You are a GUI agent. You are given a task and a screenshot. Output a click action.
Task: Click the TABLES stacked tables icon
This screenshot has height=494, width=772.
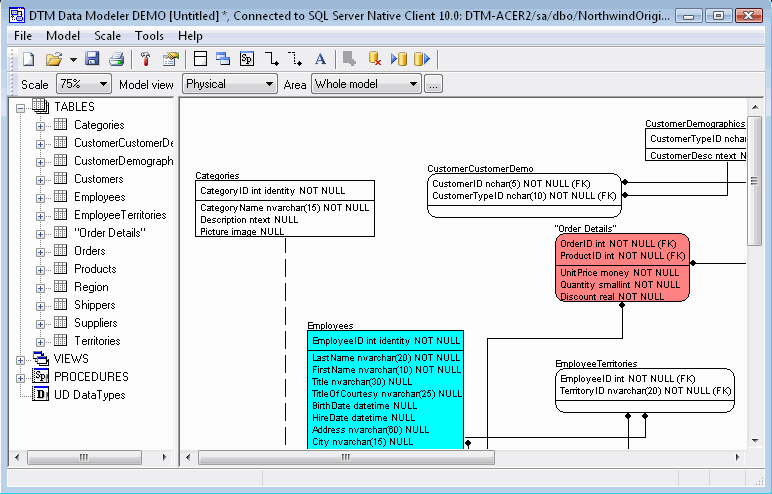coord(41,106)
